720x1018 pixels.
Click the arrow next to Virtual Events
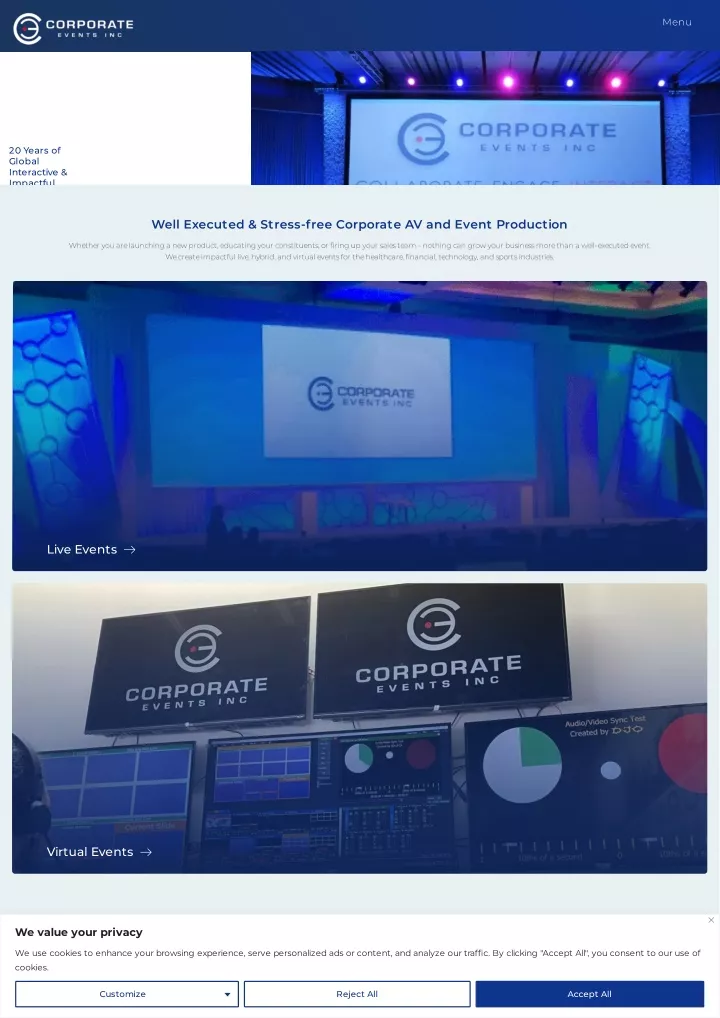[146, 852]
